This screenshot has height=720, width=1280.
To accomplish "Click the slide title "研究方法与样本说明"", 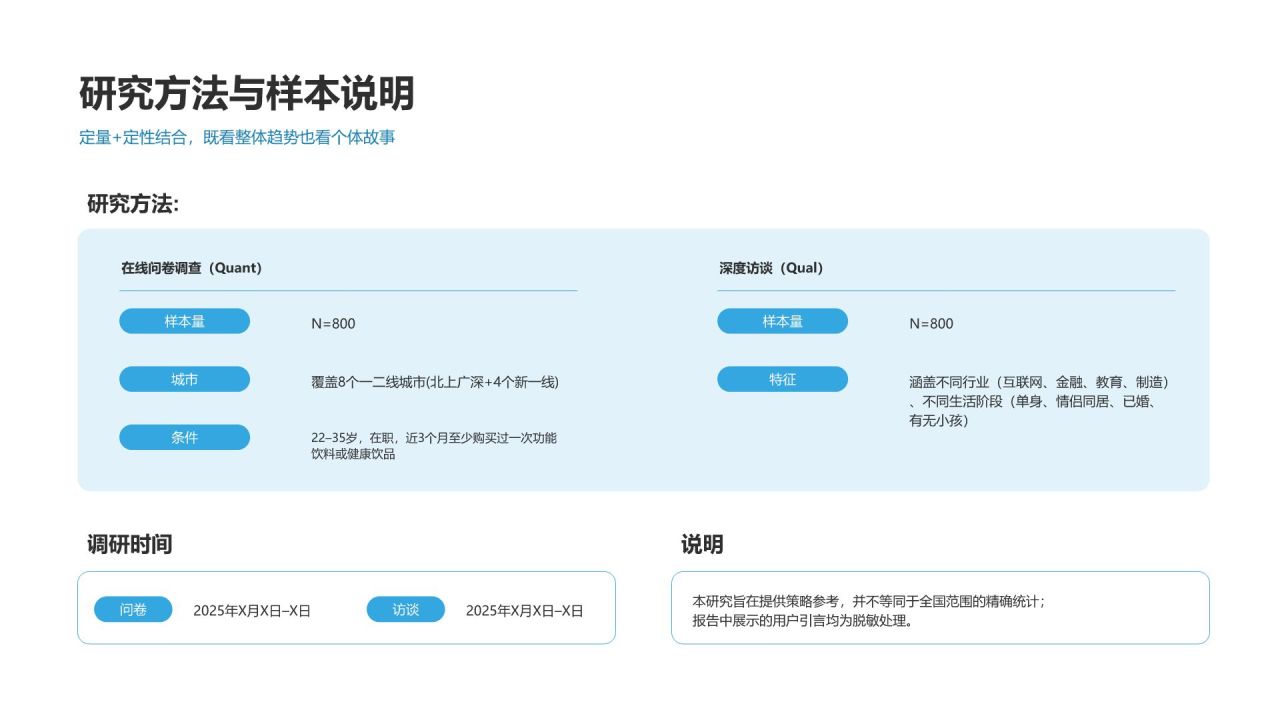I will (246, 94).
